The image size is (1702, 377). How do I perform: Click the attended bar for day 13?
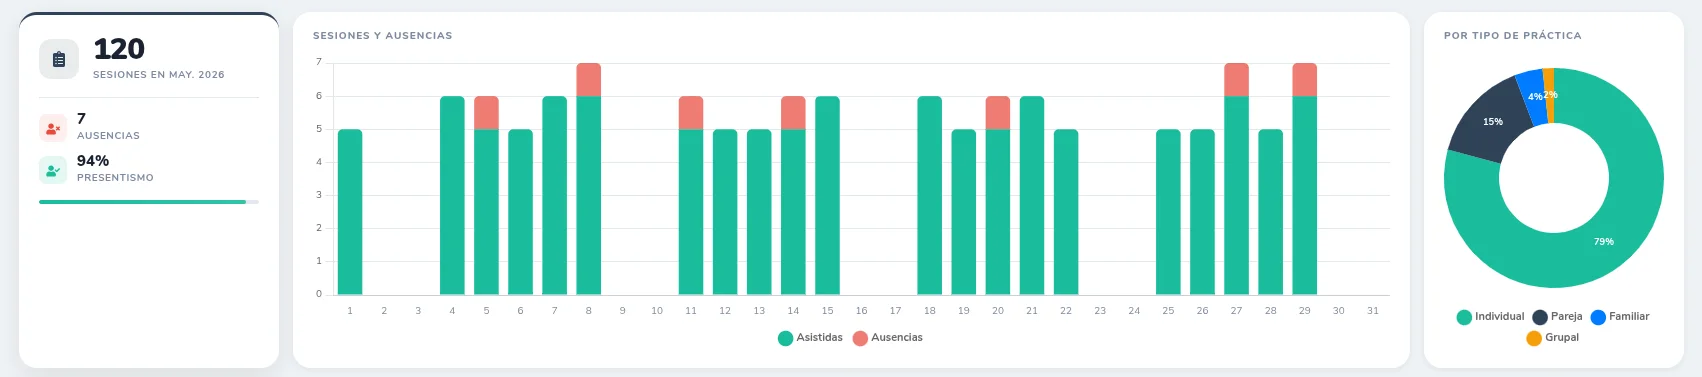pos(759,212)
